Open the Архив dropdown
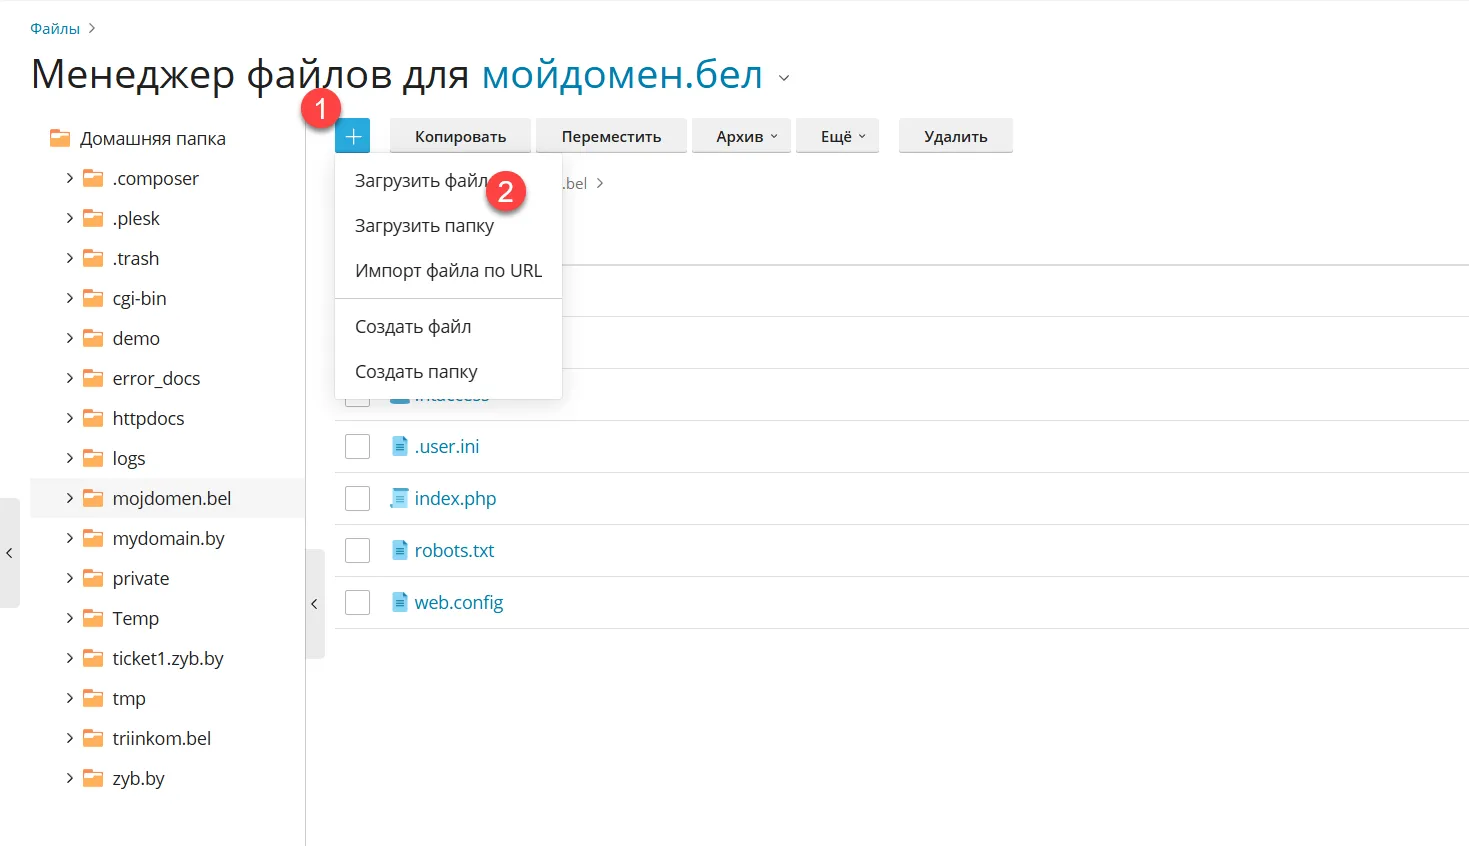The height and width of the screenshot is (846, 1469). (745, 136)
